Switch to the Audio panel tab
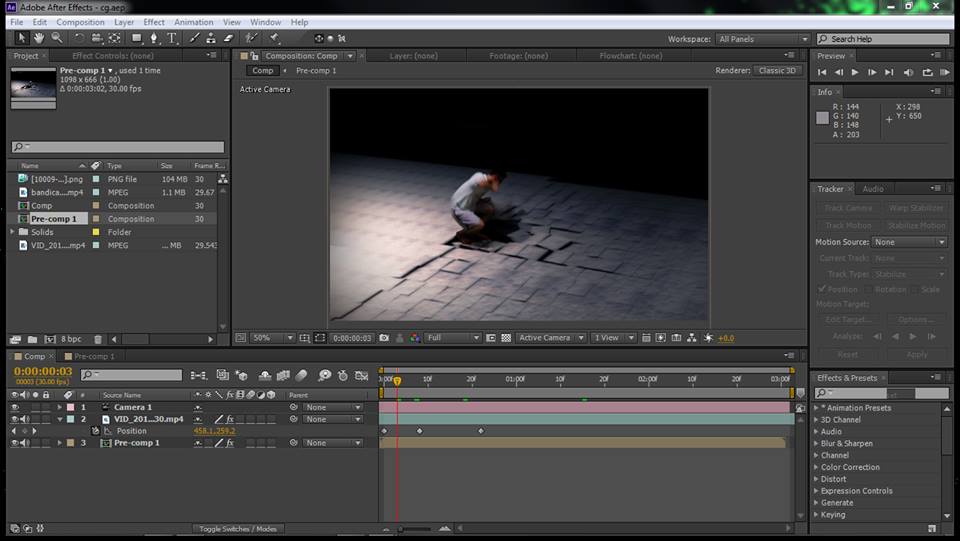The image size is (960, 541). (872, 189)
